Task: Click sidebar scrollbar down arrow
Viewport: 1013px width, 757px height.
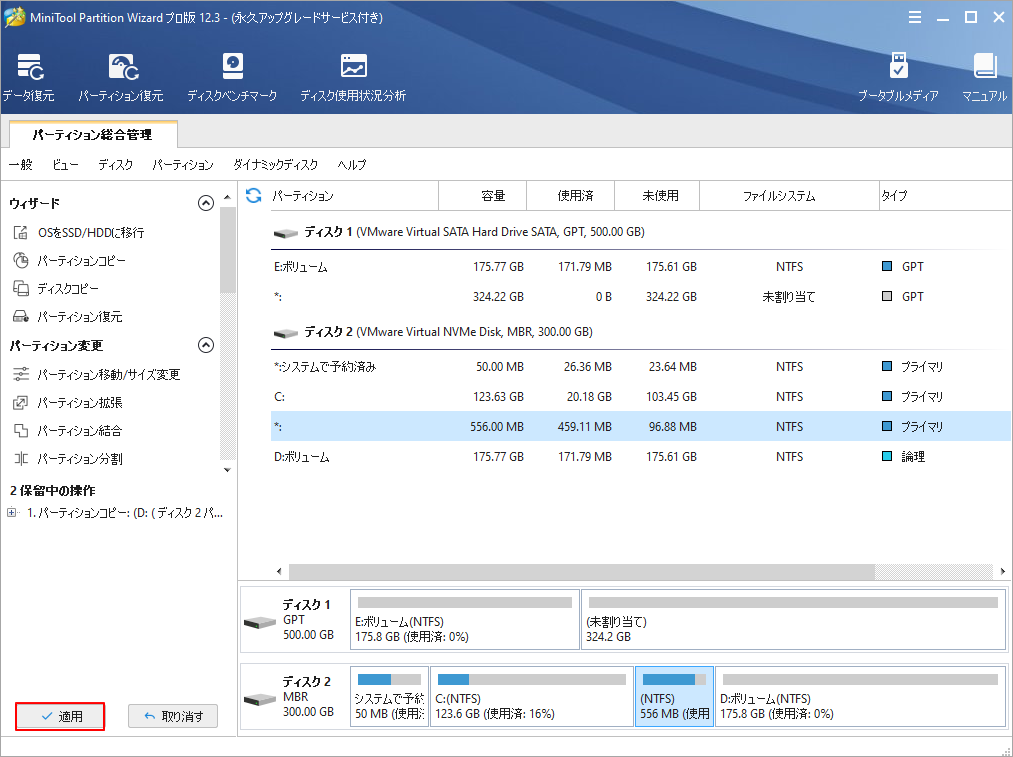Action: point(227,470)
